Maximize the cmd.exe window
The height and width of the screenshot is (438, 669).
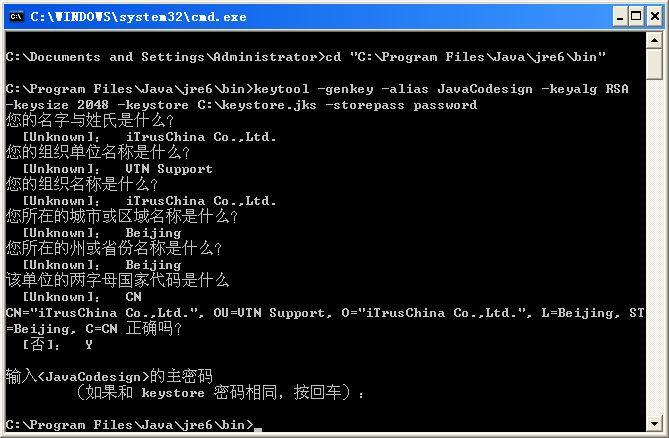click(x=636, y=17)
